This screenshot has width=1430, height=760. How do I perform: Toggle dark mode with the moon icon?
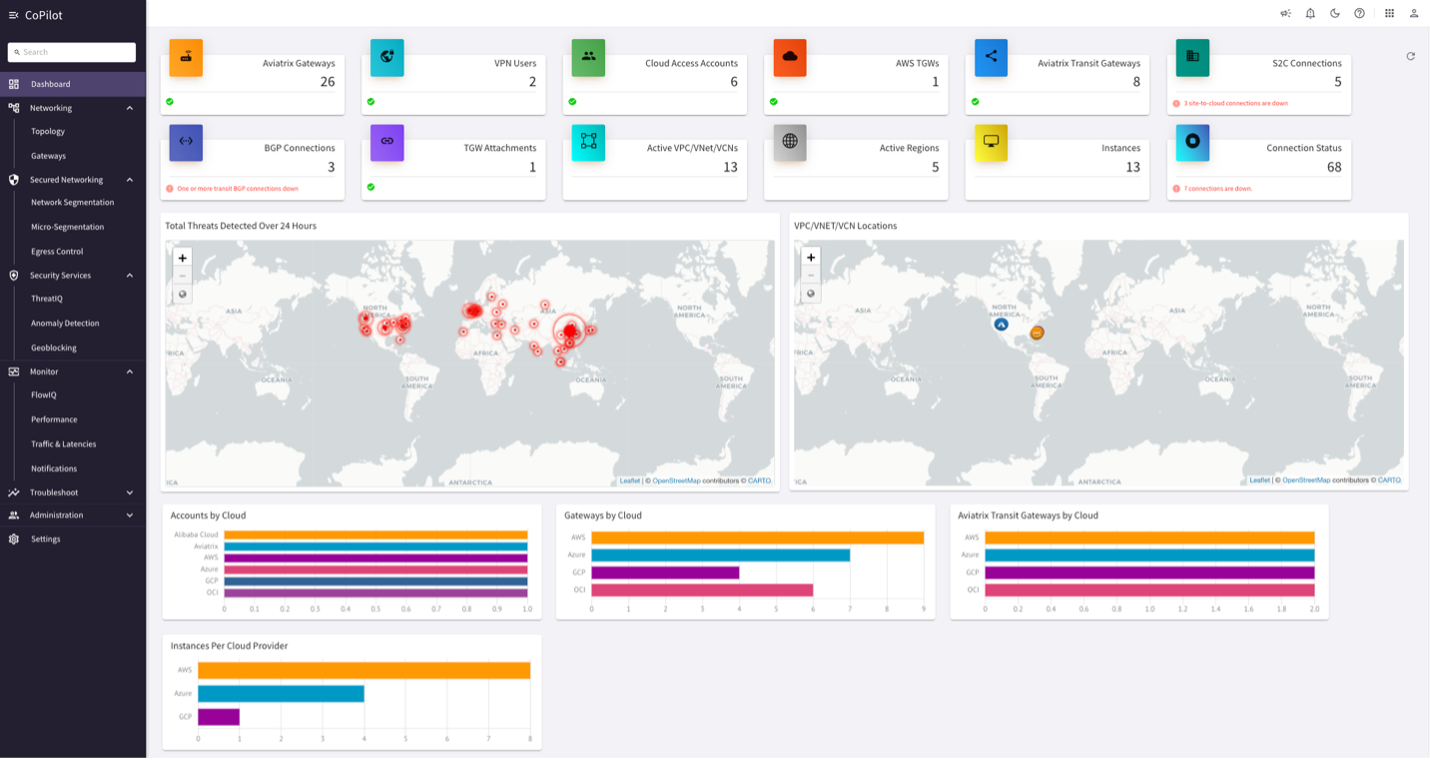pos(1334,13)
